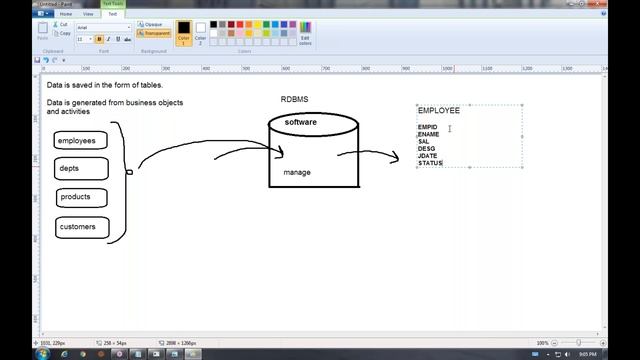Toggle Underline formatting
This screenshot has width=640, height=360.
pos(118,39)
